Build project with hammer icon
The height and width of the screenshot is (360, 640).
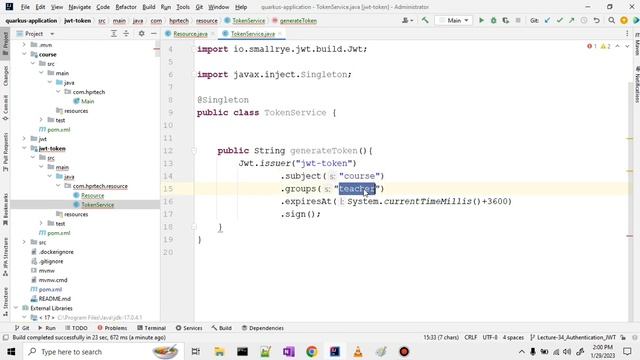coord(425,20)
